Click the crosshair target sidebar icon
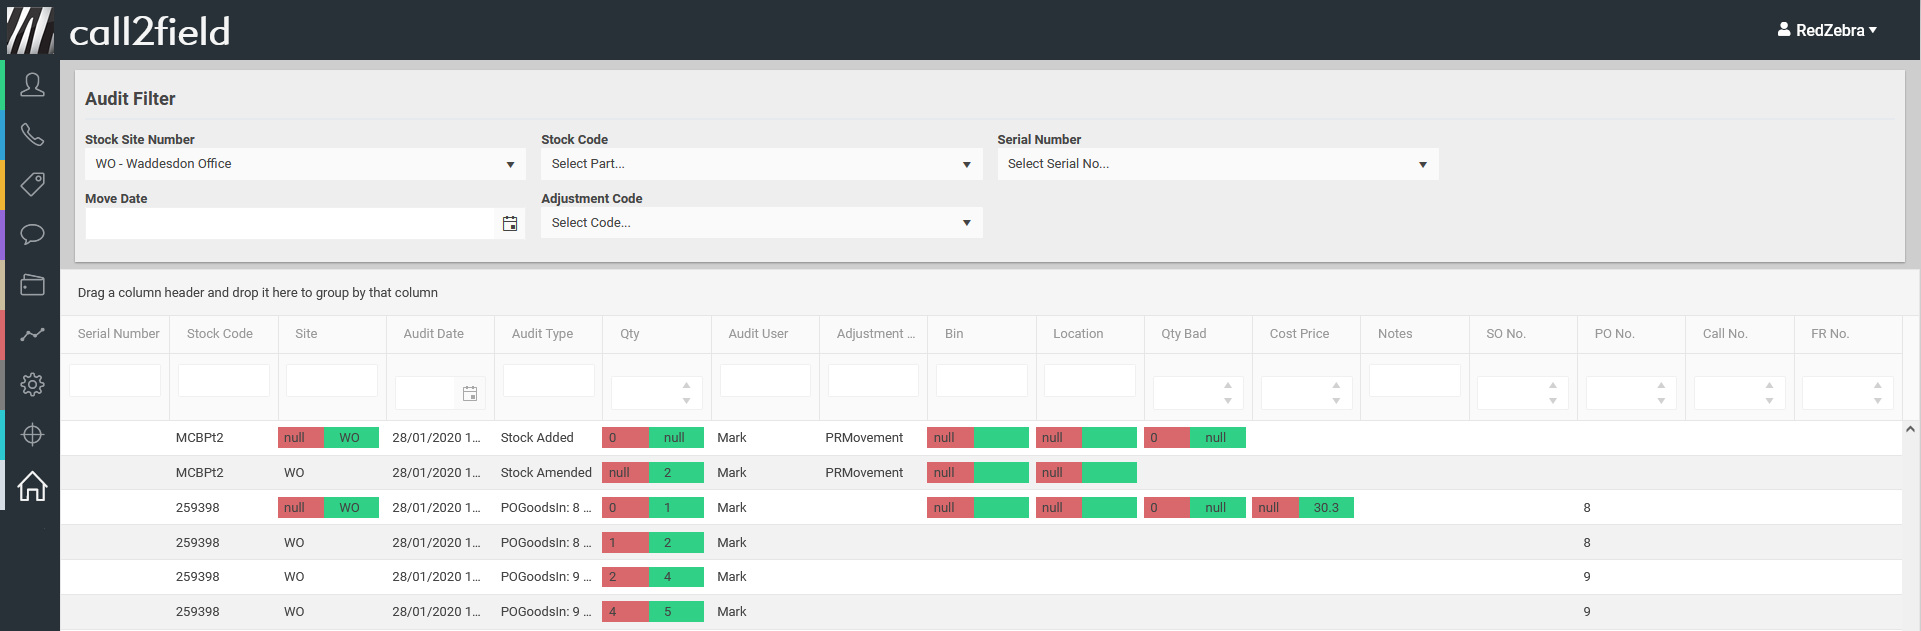 coord(32,435)
